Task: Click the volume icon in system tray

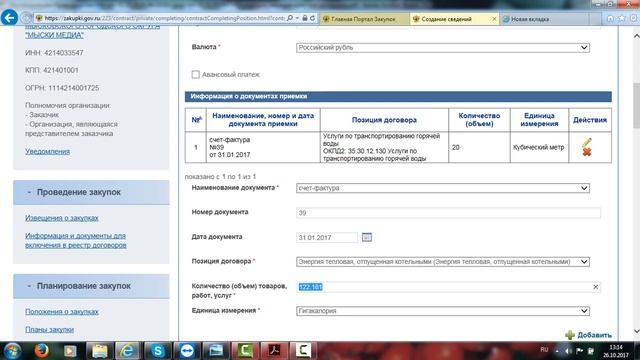Action: (568, 351)
